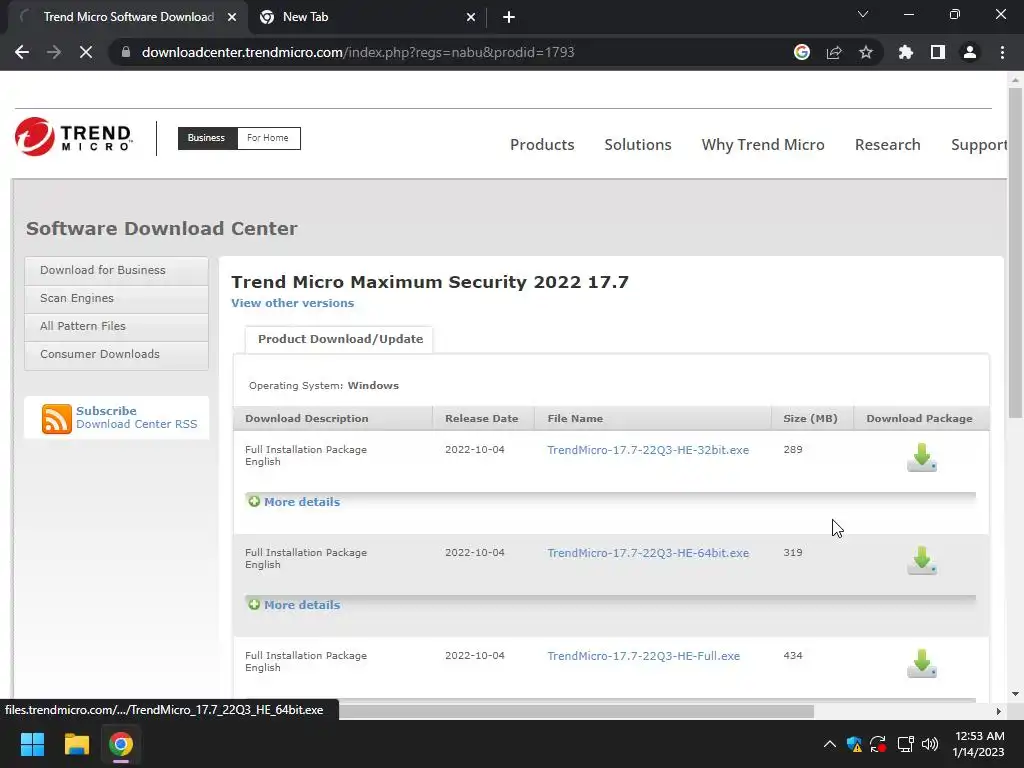Click Chrome icon in taskbar
Image resolution: width=1024 pixels, height=768 pixels.
pos(121,744)
